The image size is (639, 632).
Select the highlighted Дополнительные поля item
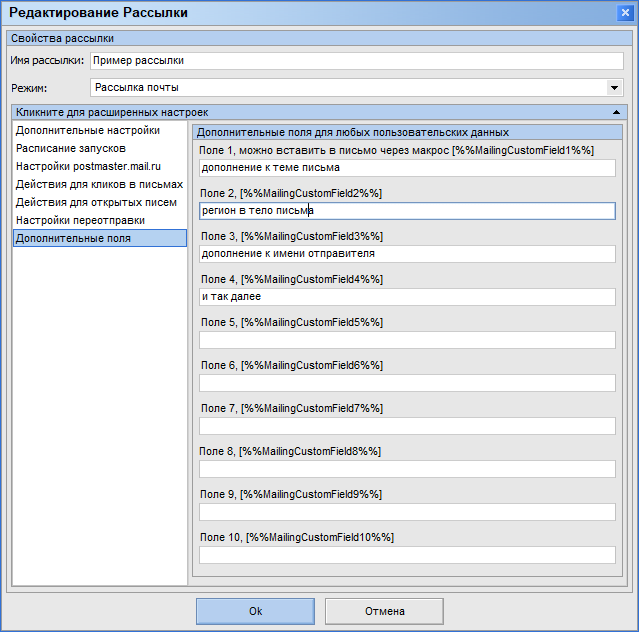pos(100,238)
